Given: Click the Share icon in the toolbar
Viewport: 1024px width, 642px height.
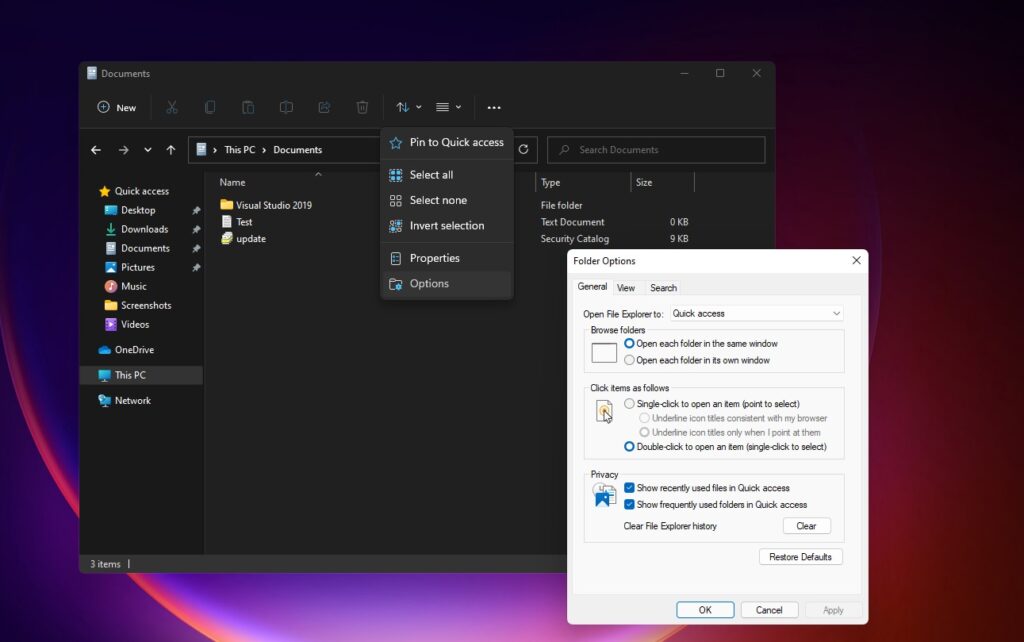Looking at the screenshot, I should tap(323, 107).
